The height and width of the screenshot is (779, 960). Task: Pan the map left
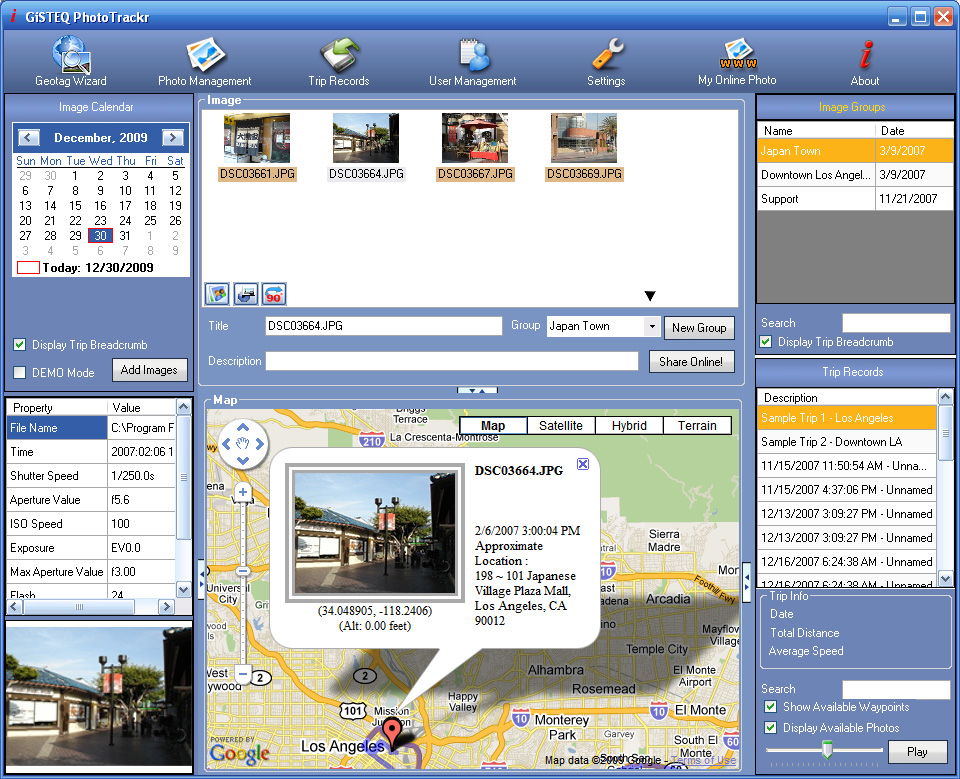(226, 444)
